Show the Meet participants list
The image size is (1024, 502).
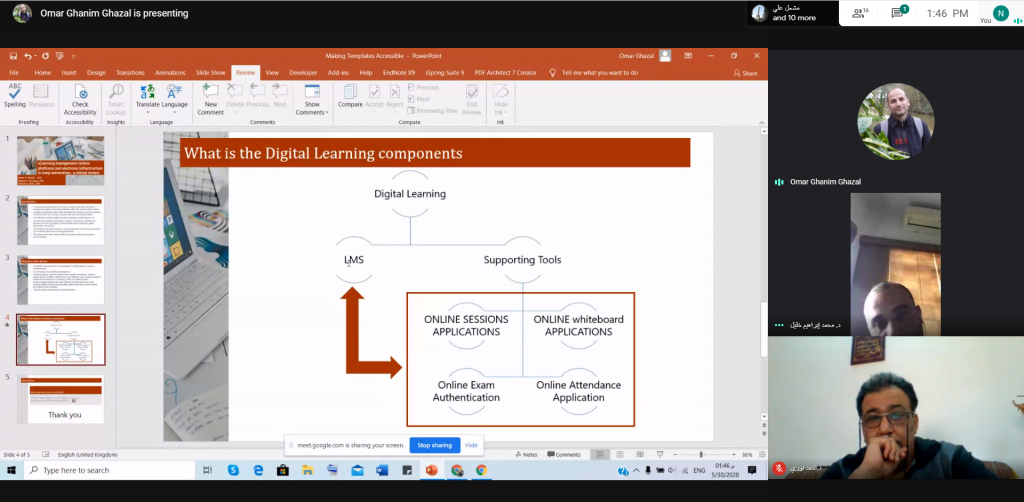[x=858, y=13]
